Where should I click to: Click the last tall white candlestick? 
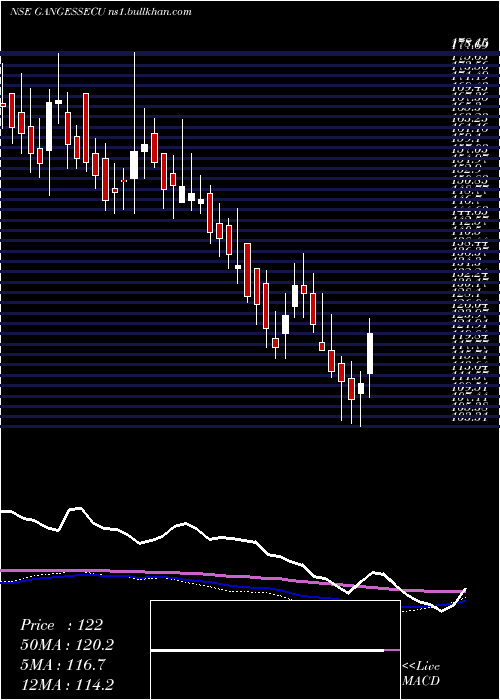tap(370, 354)
